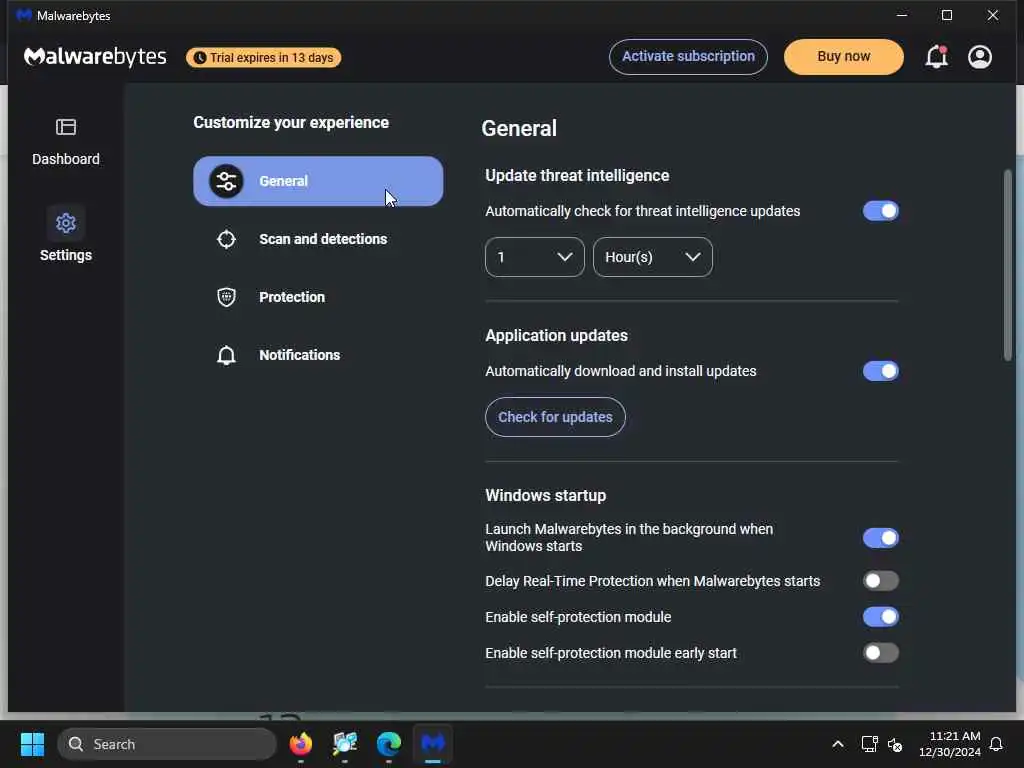The image size is (1024, 768).
Task: Open the map-and-magnifier app on the taskbar
Action: coord(345,744)
